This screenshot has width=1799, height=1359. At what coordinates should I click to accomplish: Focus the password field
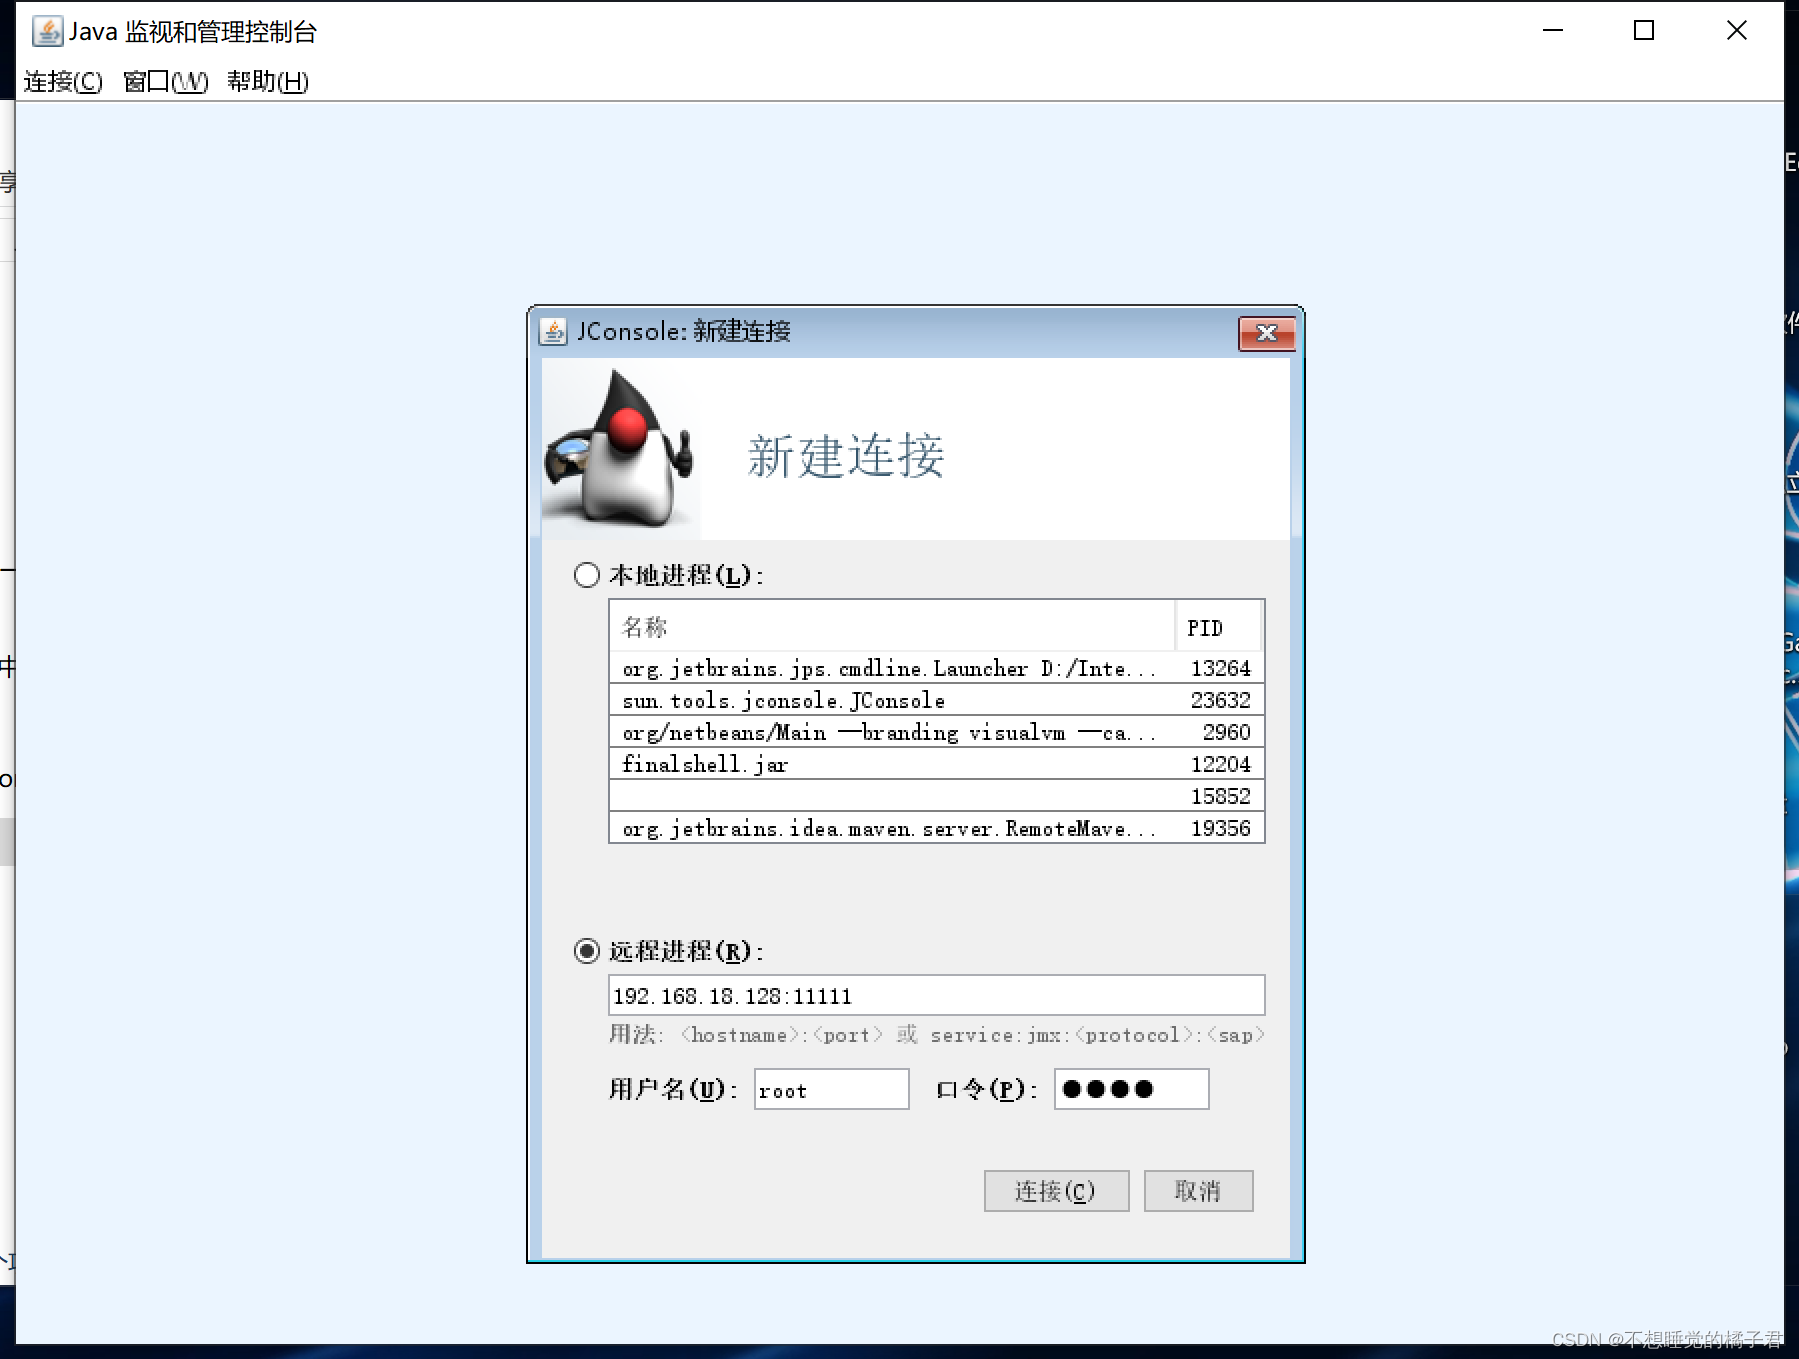[x=1131, y=1090]
